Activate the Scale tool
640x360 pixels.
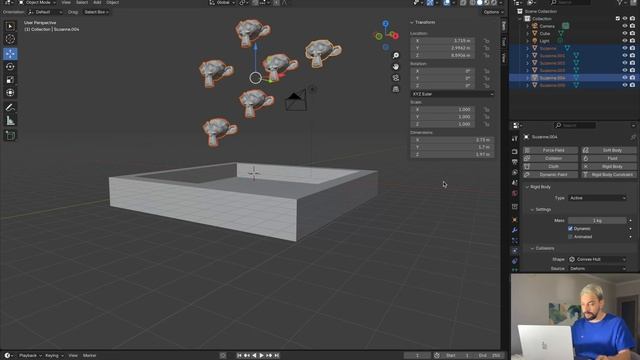click(x=10, y=80)
